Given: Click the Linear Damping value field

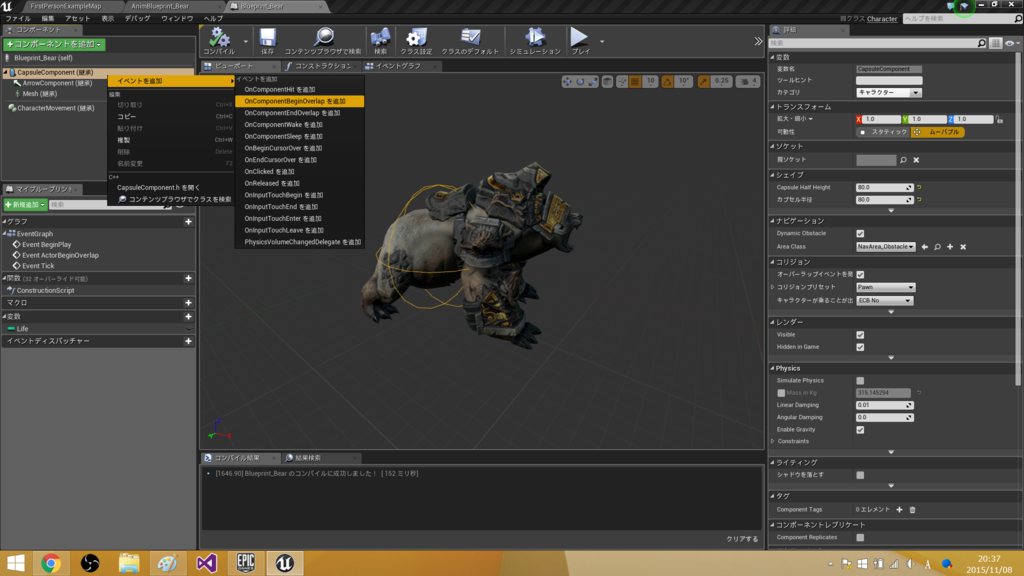Looking at the screenshot, I should click(x=884, y=406).
